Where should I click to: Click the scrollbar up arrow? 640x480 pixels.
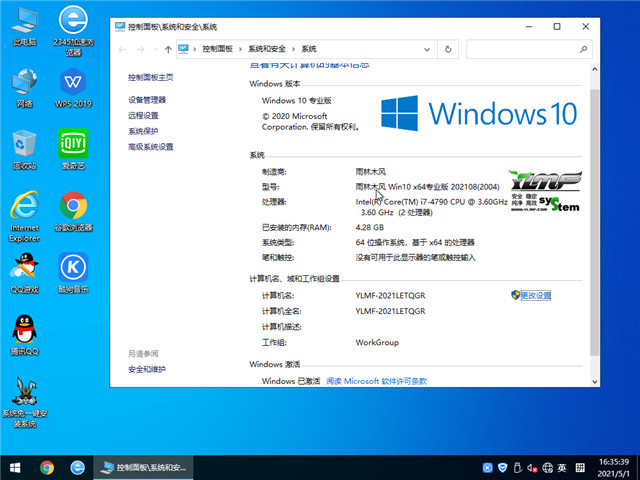tap(595, 69)
